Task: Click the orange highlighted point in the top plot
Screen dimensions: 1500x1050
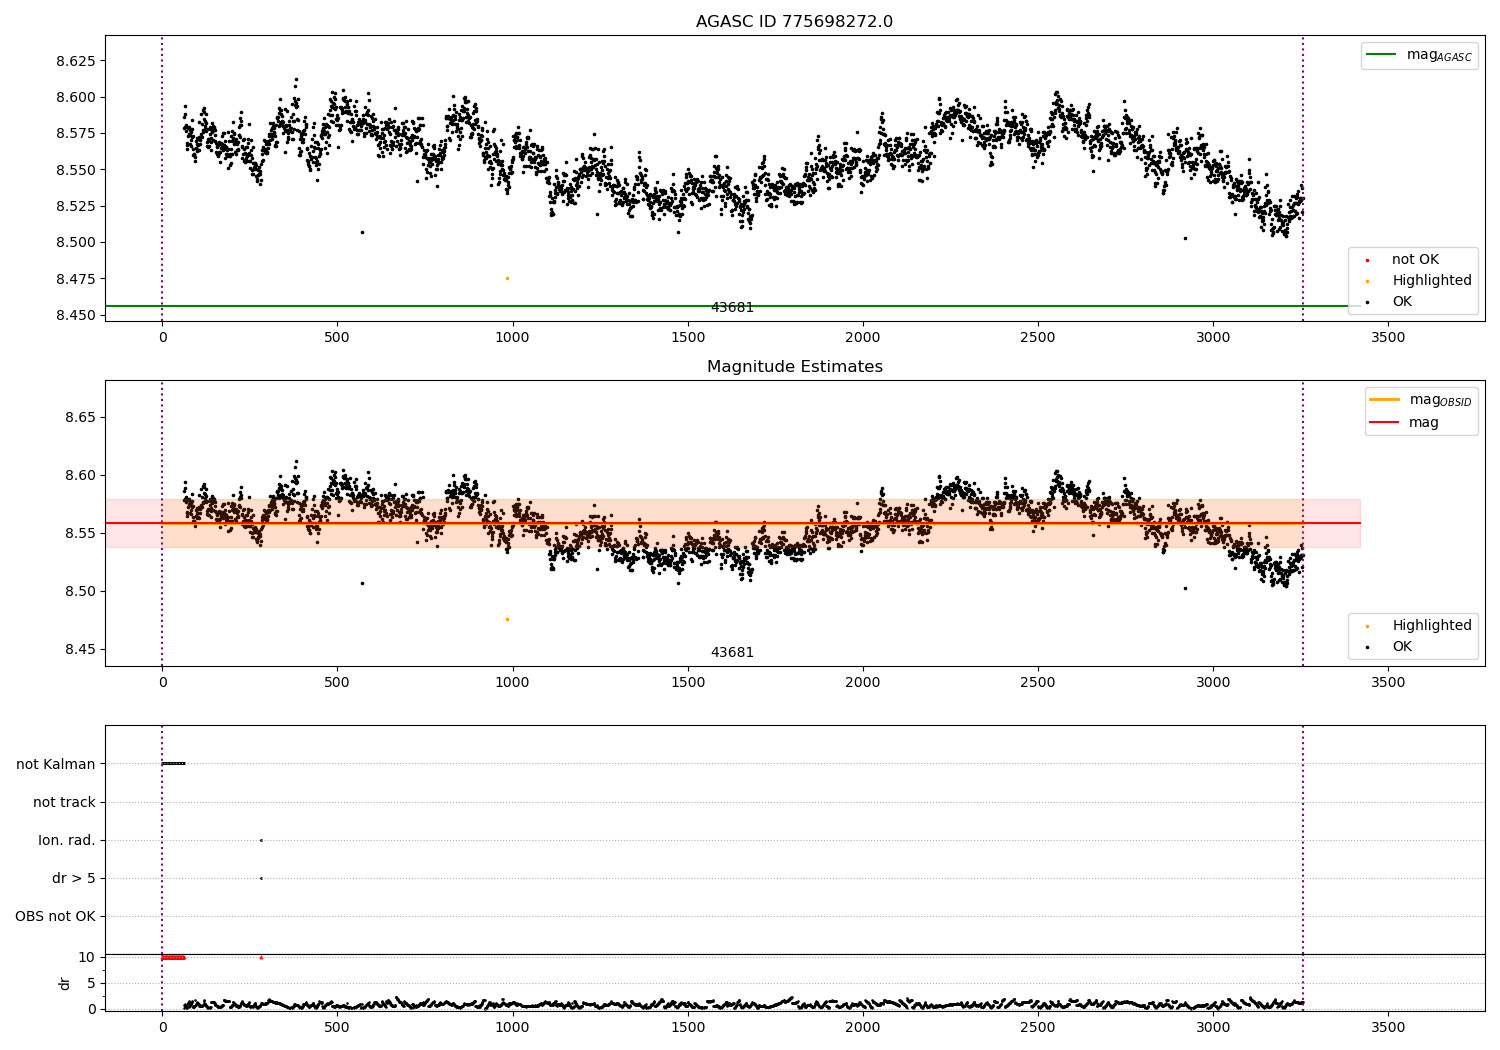Action: [507, 278]
